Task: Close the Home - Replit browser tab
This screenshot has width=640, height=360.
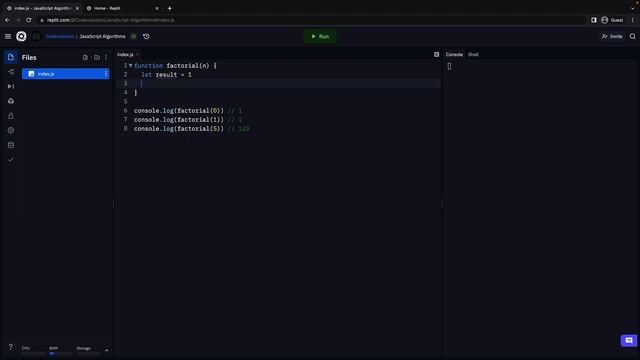Action: coord(157,8)
